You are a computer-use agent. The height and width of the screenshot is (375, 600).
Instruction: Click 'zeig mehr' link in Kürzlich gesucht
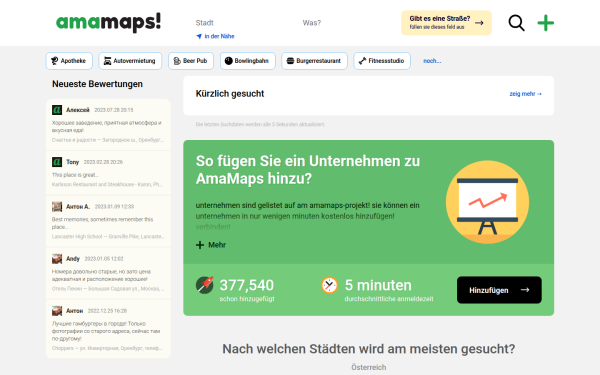tap(525, 94)
